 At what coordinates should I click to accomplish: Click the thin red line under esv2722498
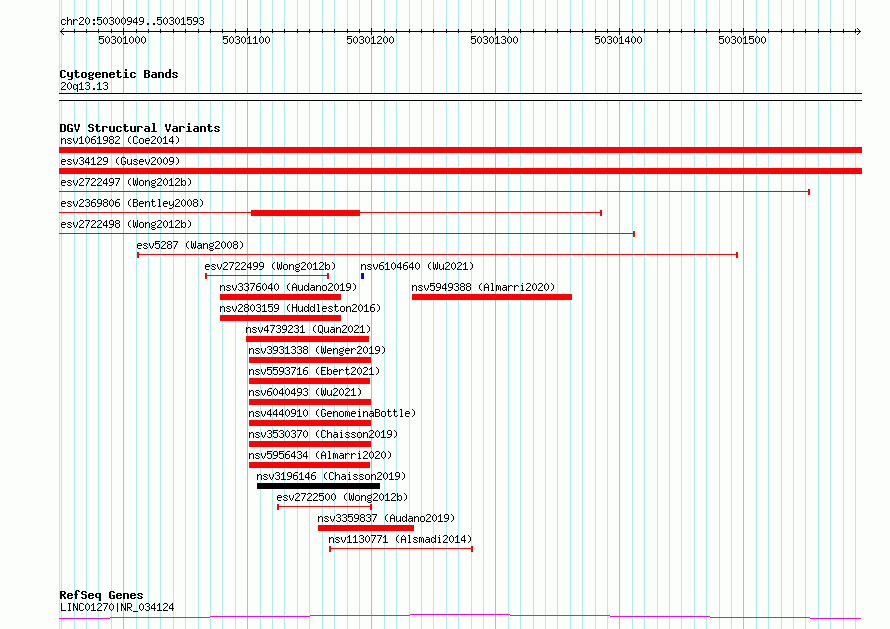pyautogui.click(x=347, y=234)
